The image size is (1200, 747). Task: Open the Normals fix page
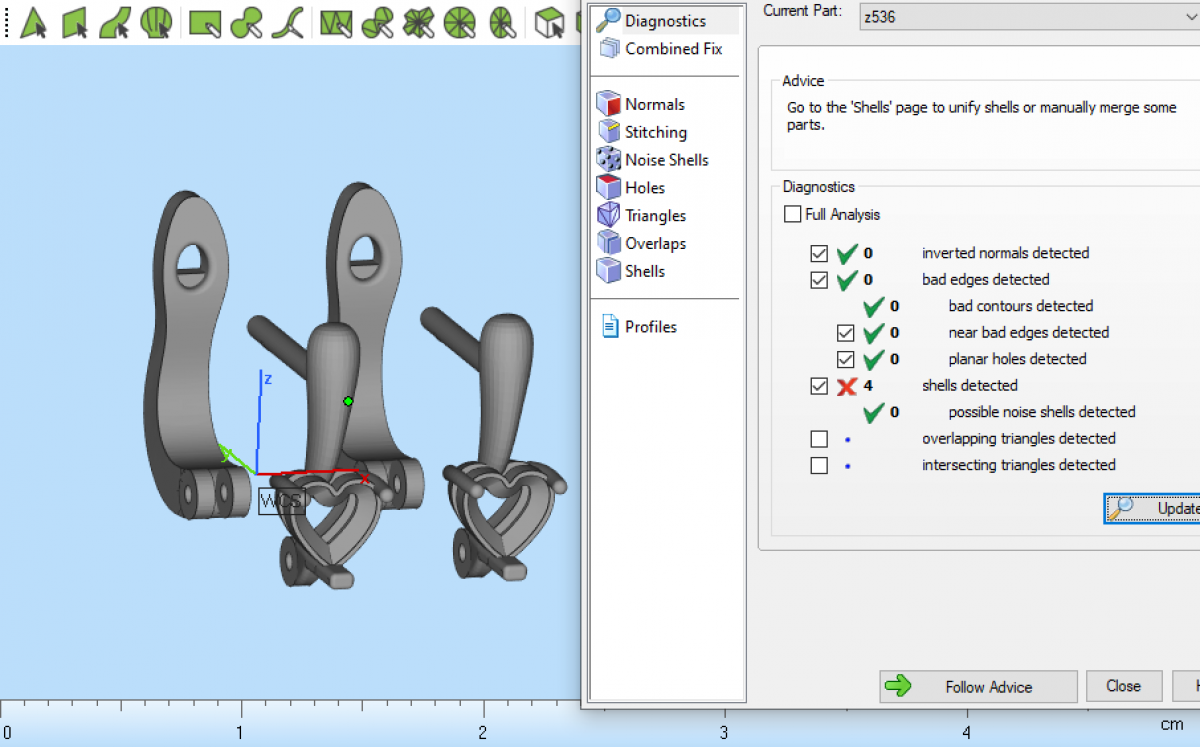tap(654, 104)
